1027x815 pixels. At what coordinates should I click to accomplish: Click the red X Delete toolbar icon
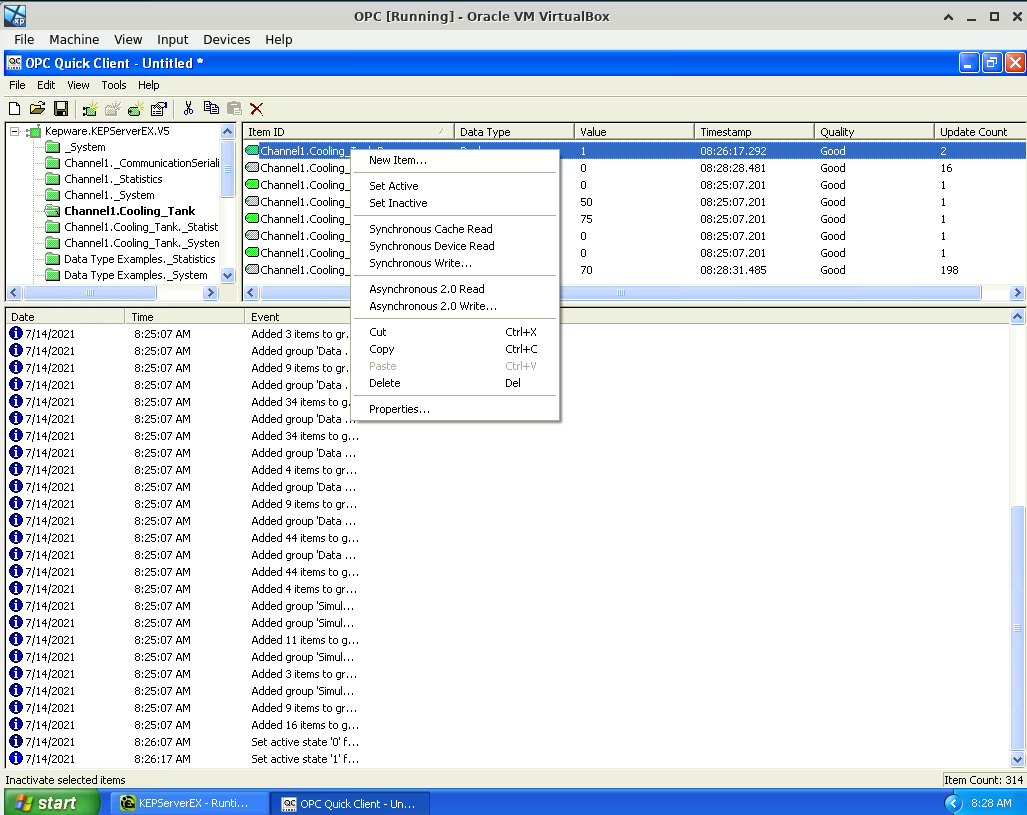[x=257, y=109]
